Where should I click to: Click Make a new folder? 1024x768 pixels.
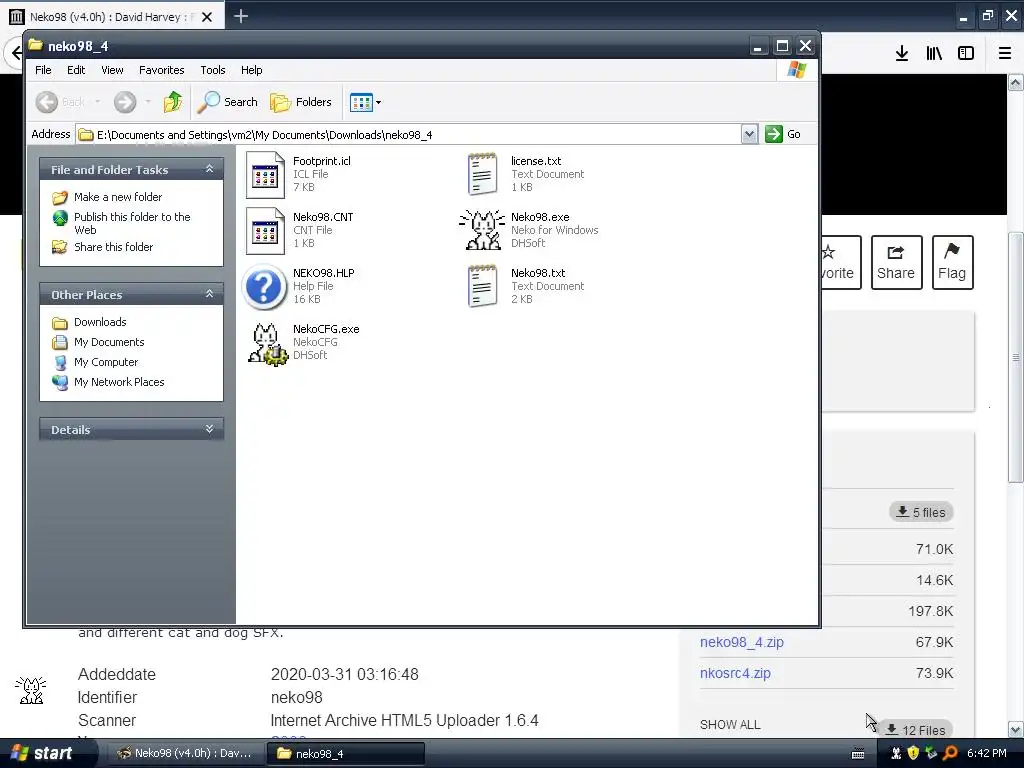(118, 197)
